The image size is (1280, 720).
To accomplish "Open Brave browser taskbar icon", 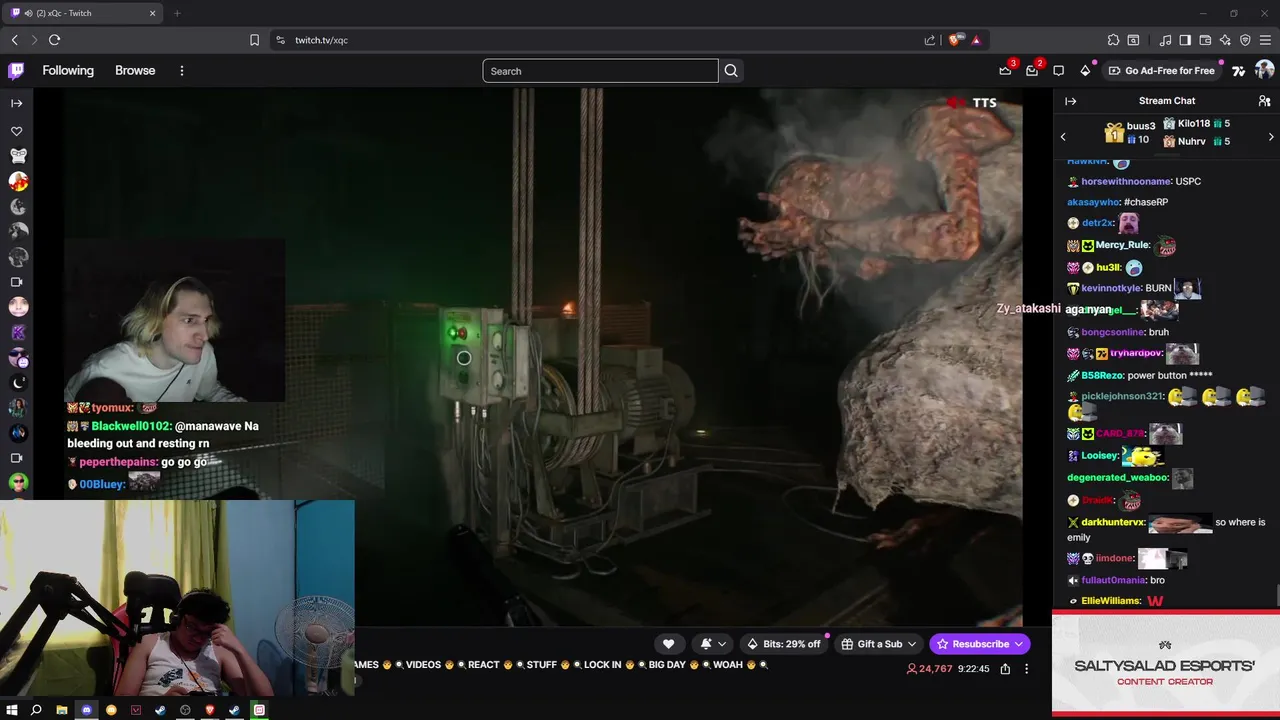I will coord(210,710).
